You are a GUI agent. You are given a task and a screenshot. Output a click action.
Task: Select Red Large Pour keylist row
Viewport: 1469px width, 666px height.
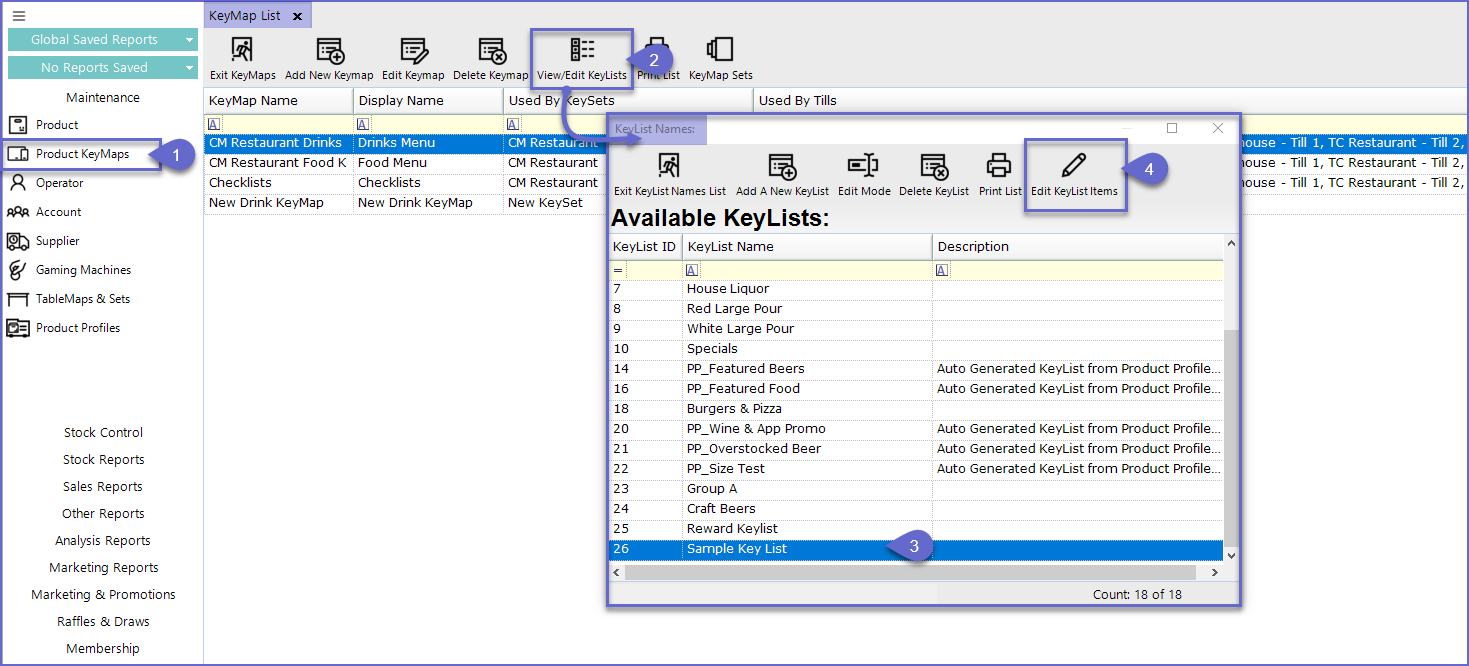point(916,309)
